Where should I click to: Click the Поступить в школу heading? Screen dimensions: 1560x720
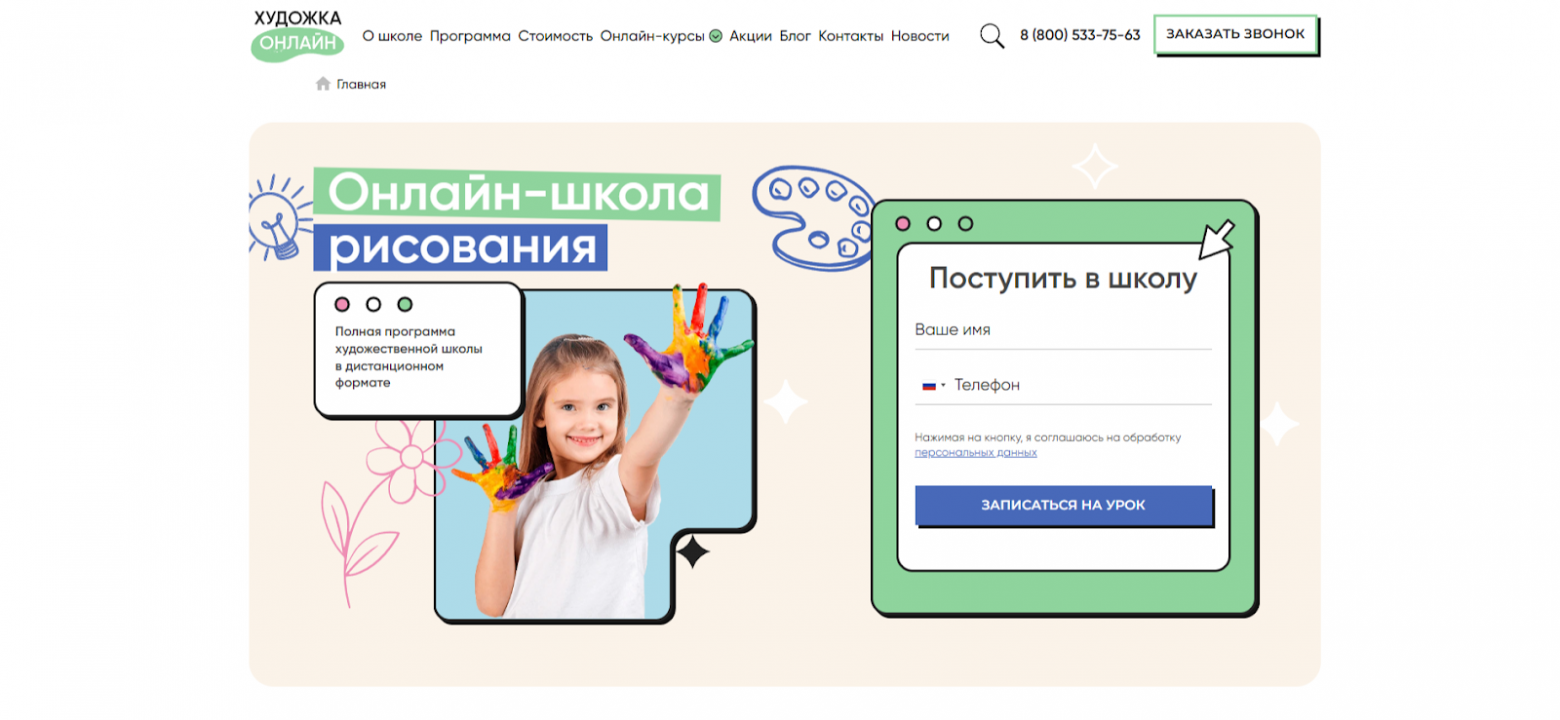coord(1063,278)
